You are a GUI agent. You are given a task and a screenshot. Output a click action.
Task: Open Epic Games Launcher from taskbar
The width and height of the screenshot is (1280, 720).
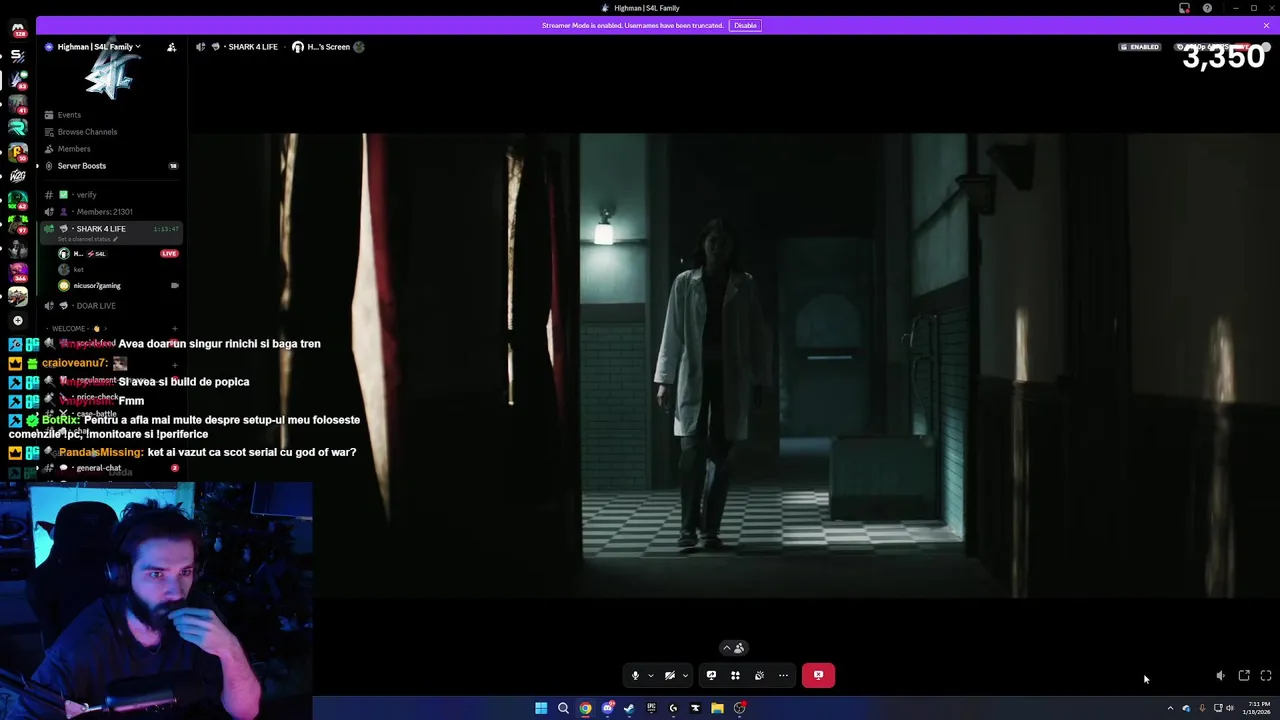(651, 708)
